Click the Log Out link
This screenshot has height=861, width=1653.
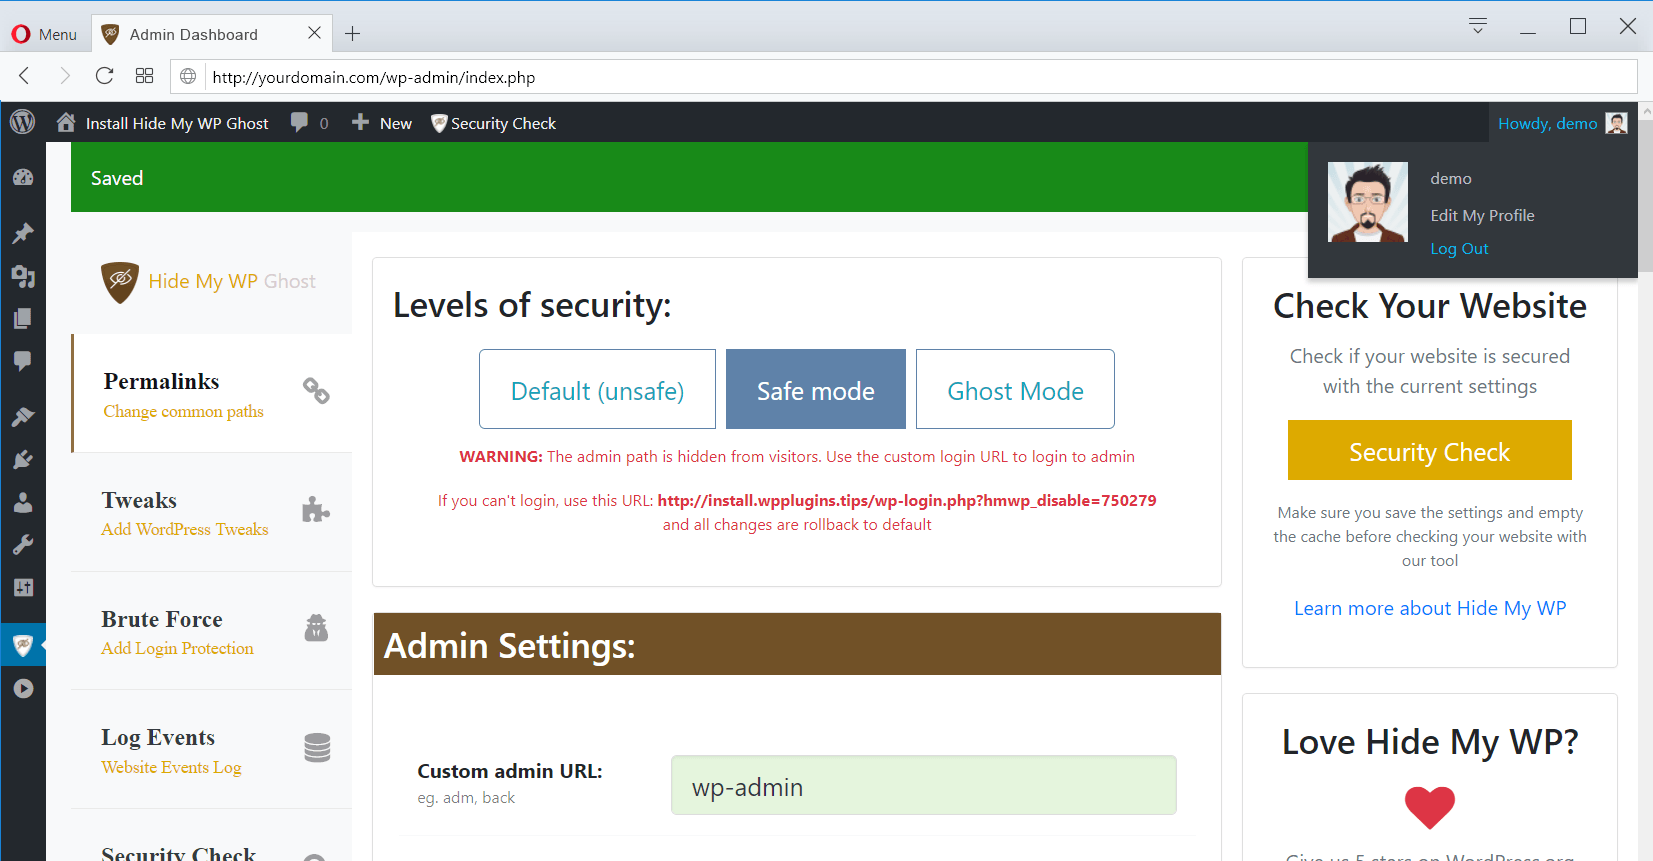(x=1459, y=249)
